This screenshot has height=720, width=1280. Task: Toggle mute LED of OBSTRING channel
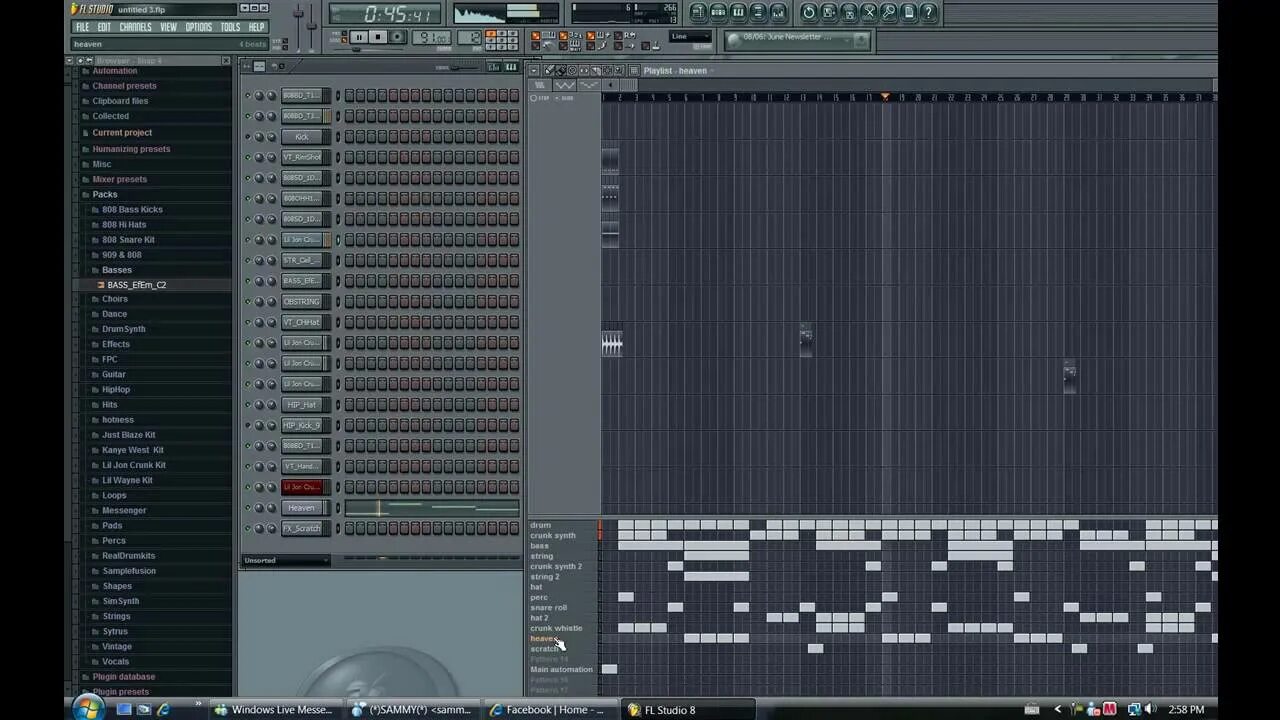pyautogui.click(x=248, y=302)
